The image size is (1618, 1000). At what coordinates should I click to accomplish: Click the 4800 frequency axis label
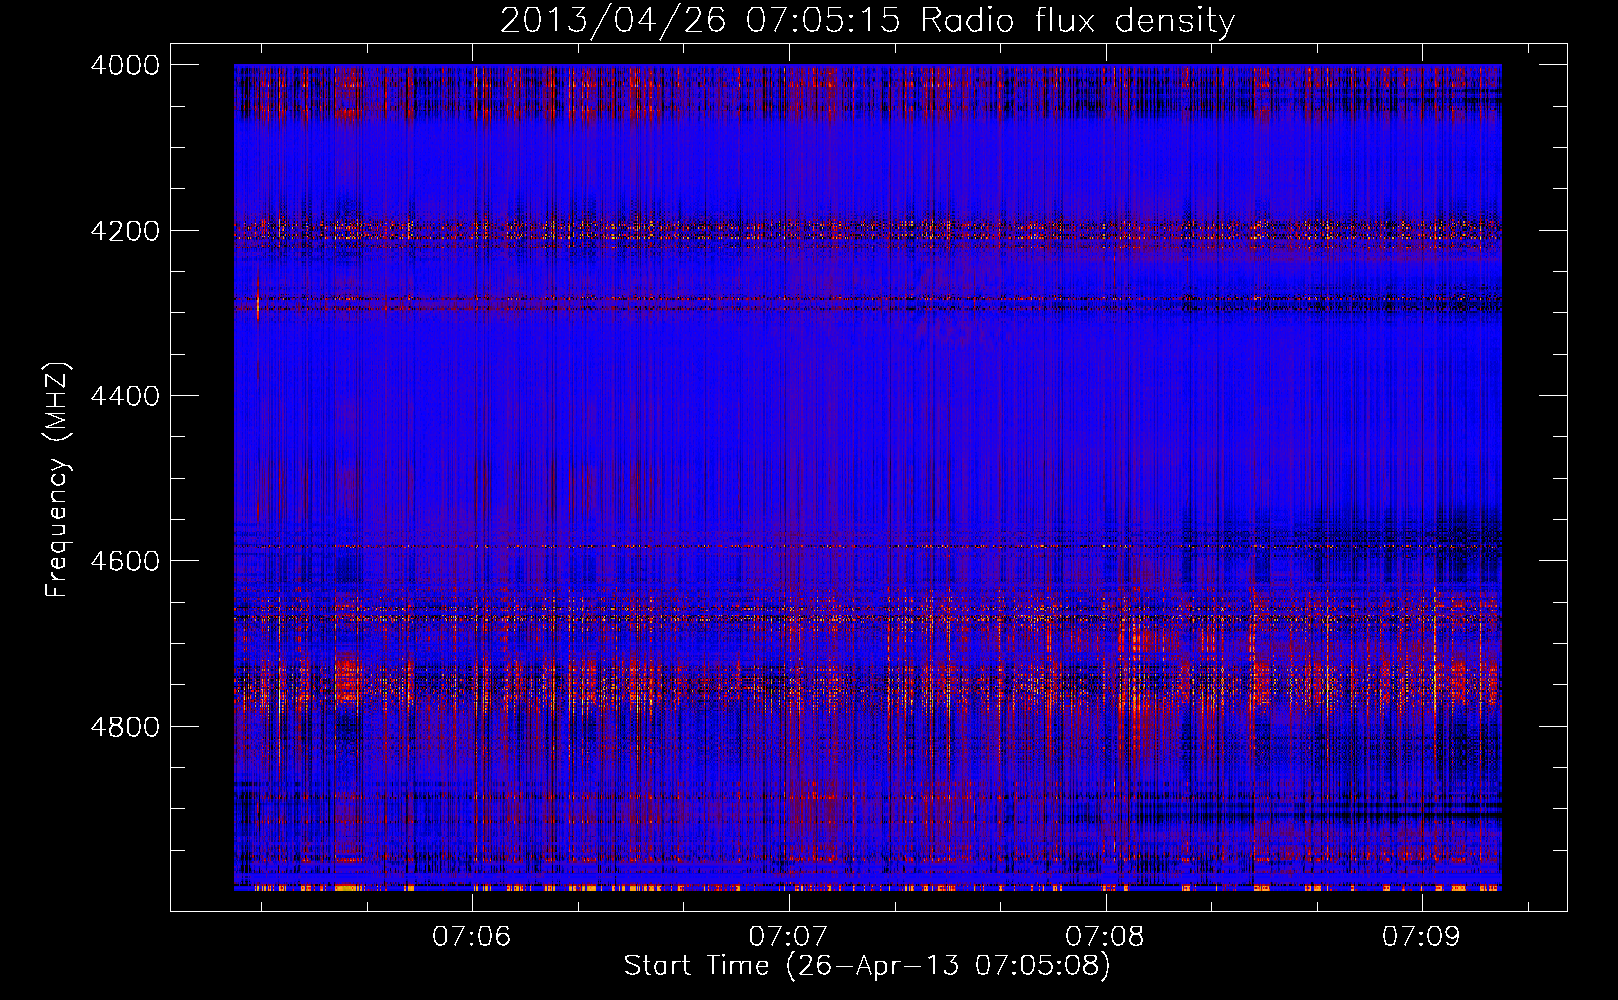coord(125,727)
